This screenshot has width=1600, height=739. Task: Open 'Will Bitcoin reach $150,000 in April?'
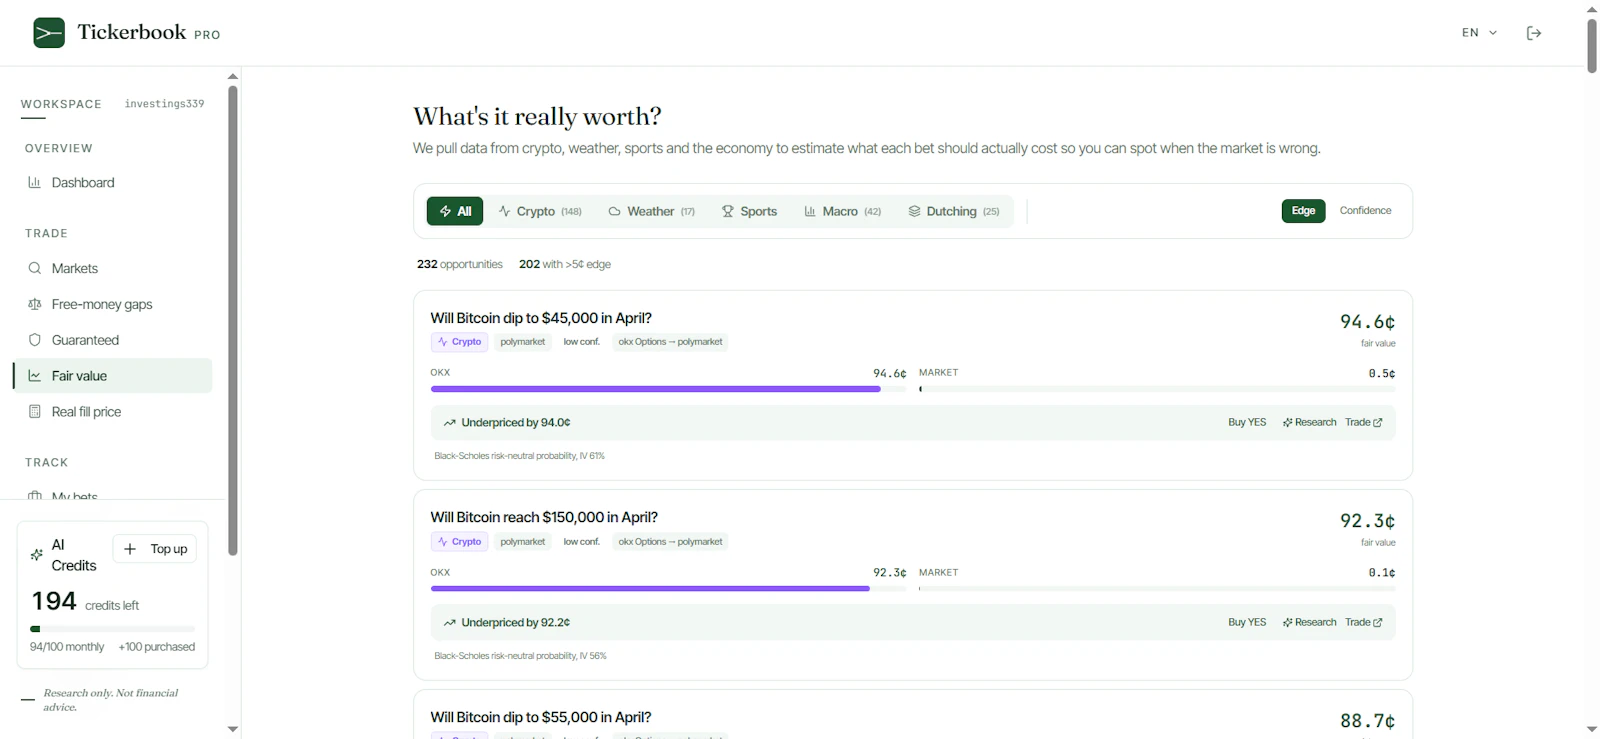coord(544,517)
